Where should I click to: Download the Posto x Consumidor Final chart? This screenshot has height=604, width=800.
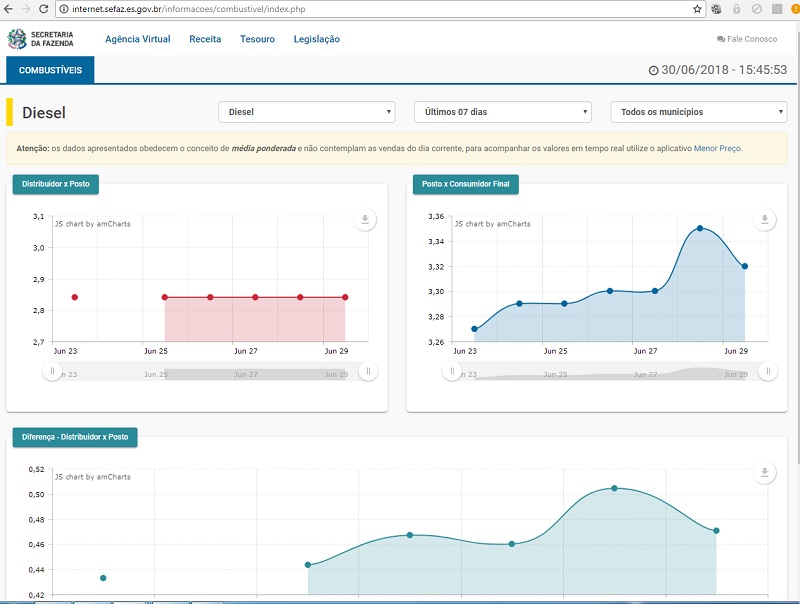click(764, 219)
